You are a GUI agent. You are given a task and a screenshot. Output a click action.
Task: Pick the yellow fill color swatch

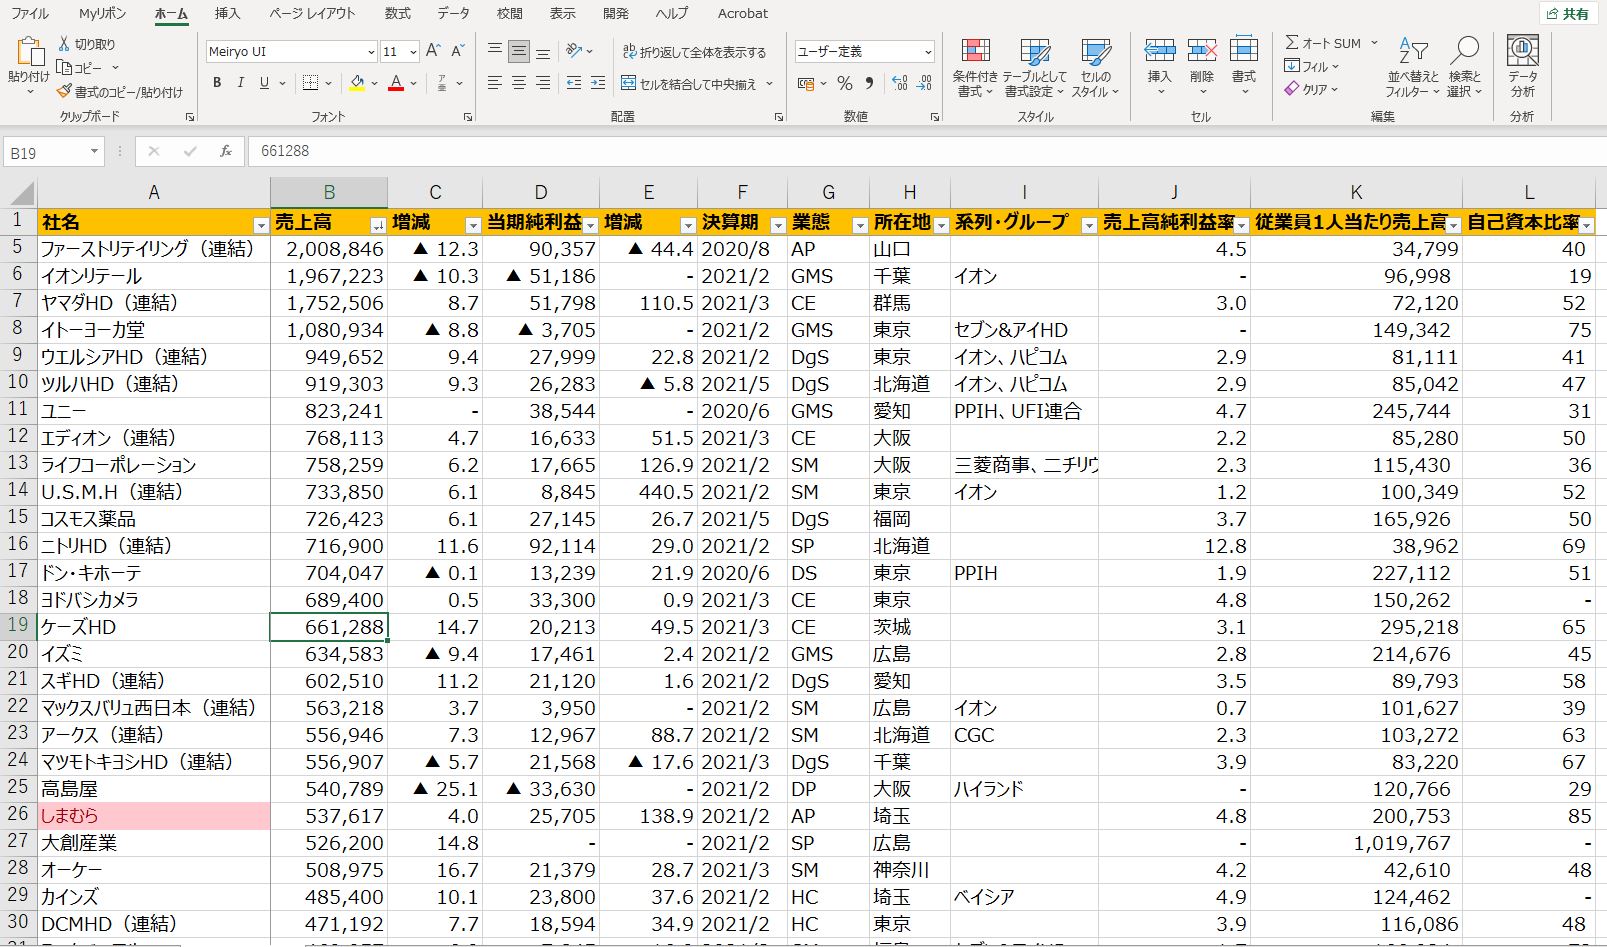point(357,88)
